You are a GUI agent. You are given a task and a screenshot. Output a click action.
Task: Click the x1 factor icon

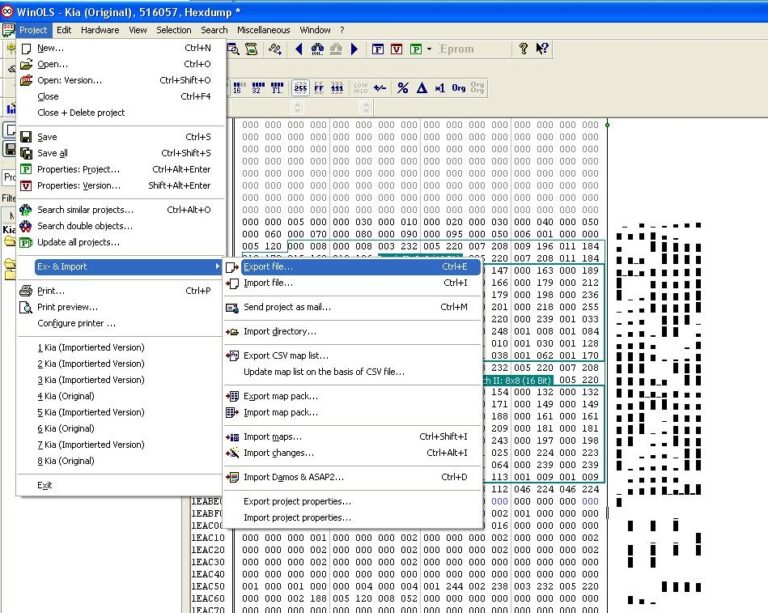coord(440,88)
